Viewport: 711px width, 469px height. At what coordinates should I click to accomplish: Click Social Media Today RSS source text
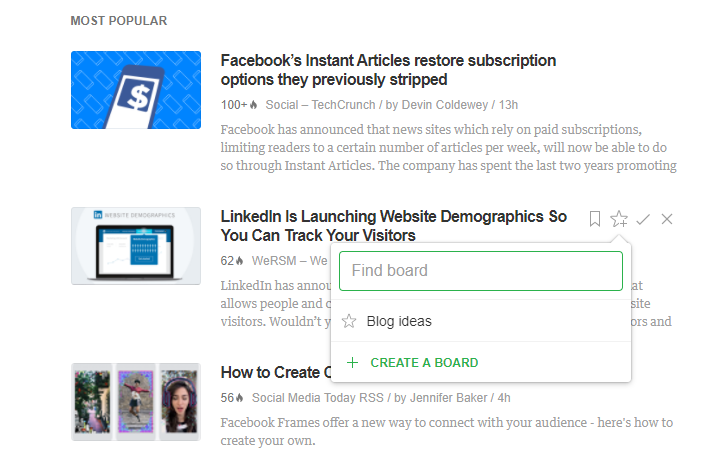[317, 398]
